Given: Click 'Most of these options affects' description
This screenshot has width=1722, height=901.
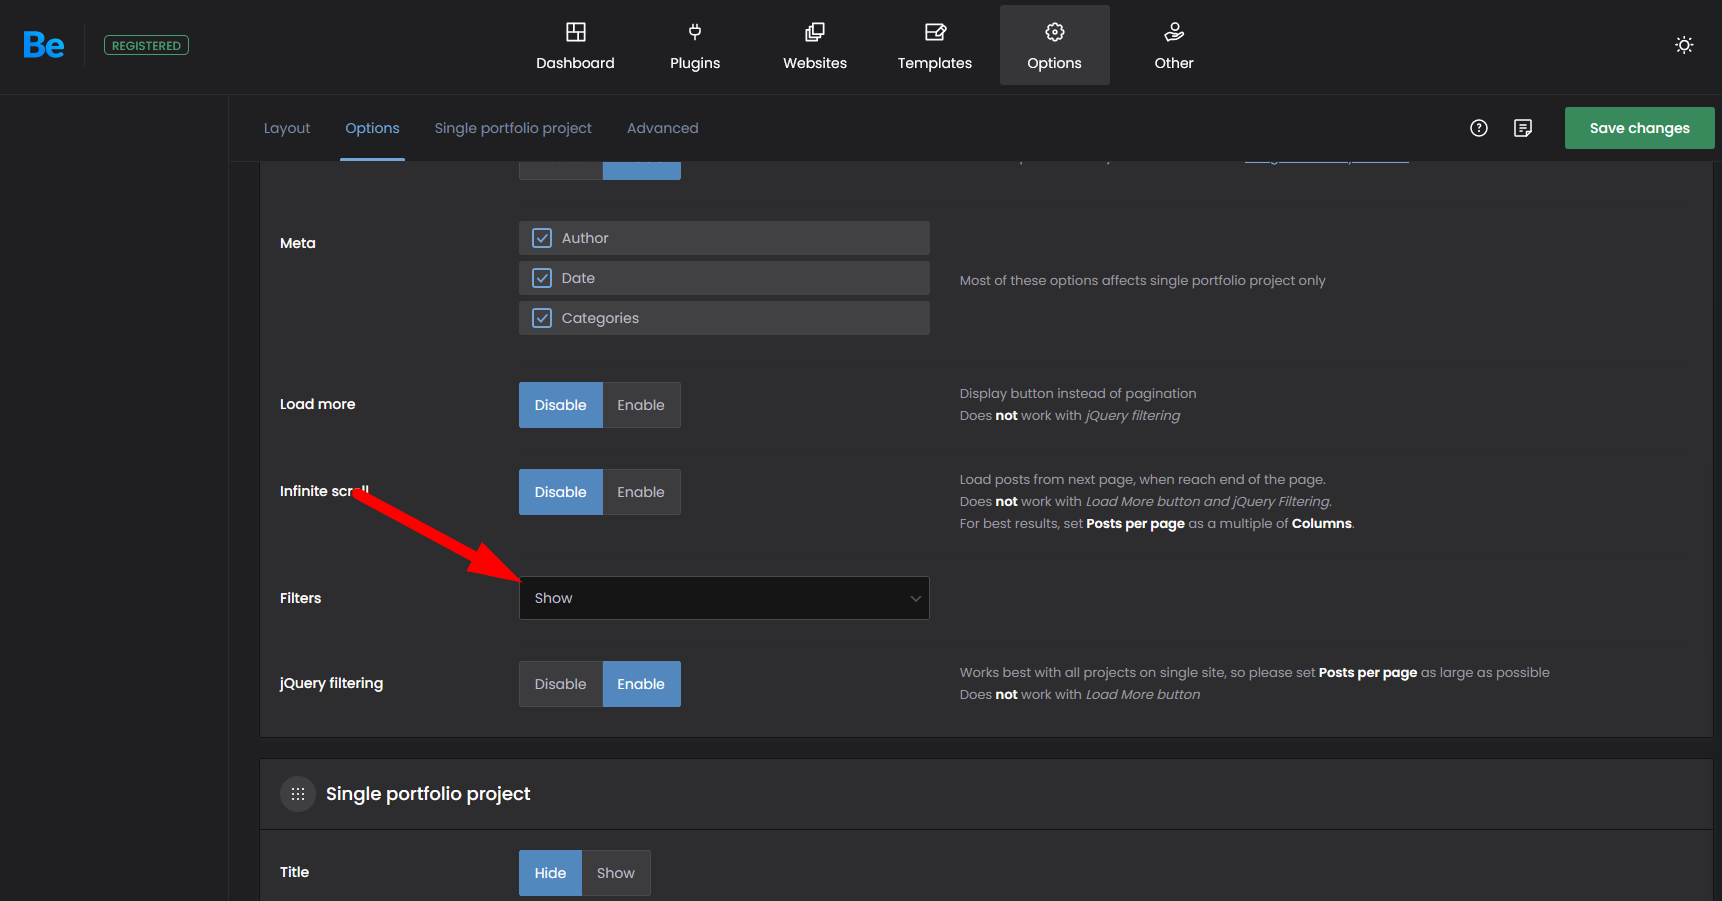Looking at the screenshot, I should pos(1142,281).
